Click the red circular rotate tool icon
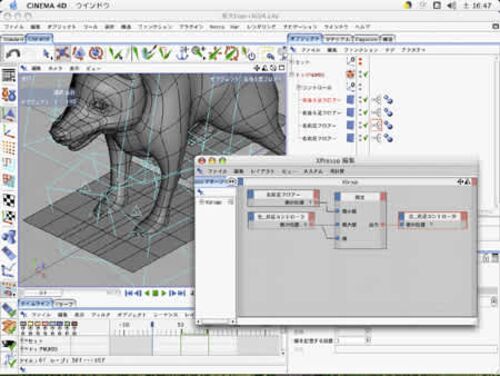The height and width of the screenshot is (376, 500). coord(96,54)
